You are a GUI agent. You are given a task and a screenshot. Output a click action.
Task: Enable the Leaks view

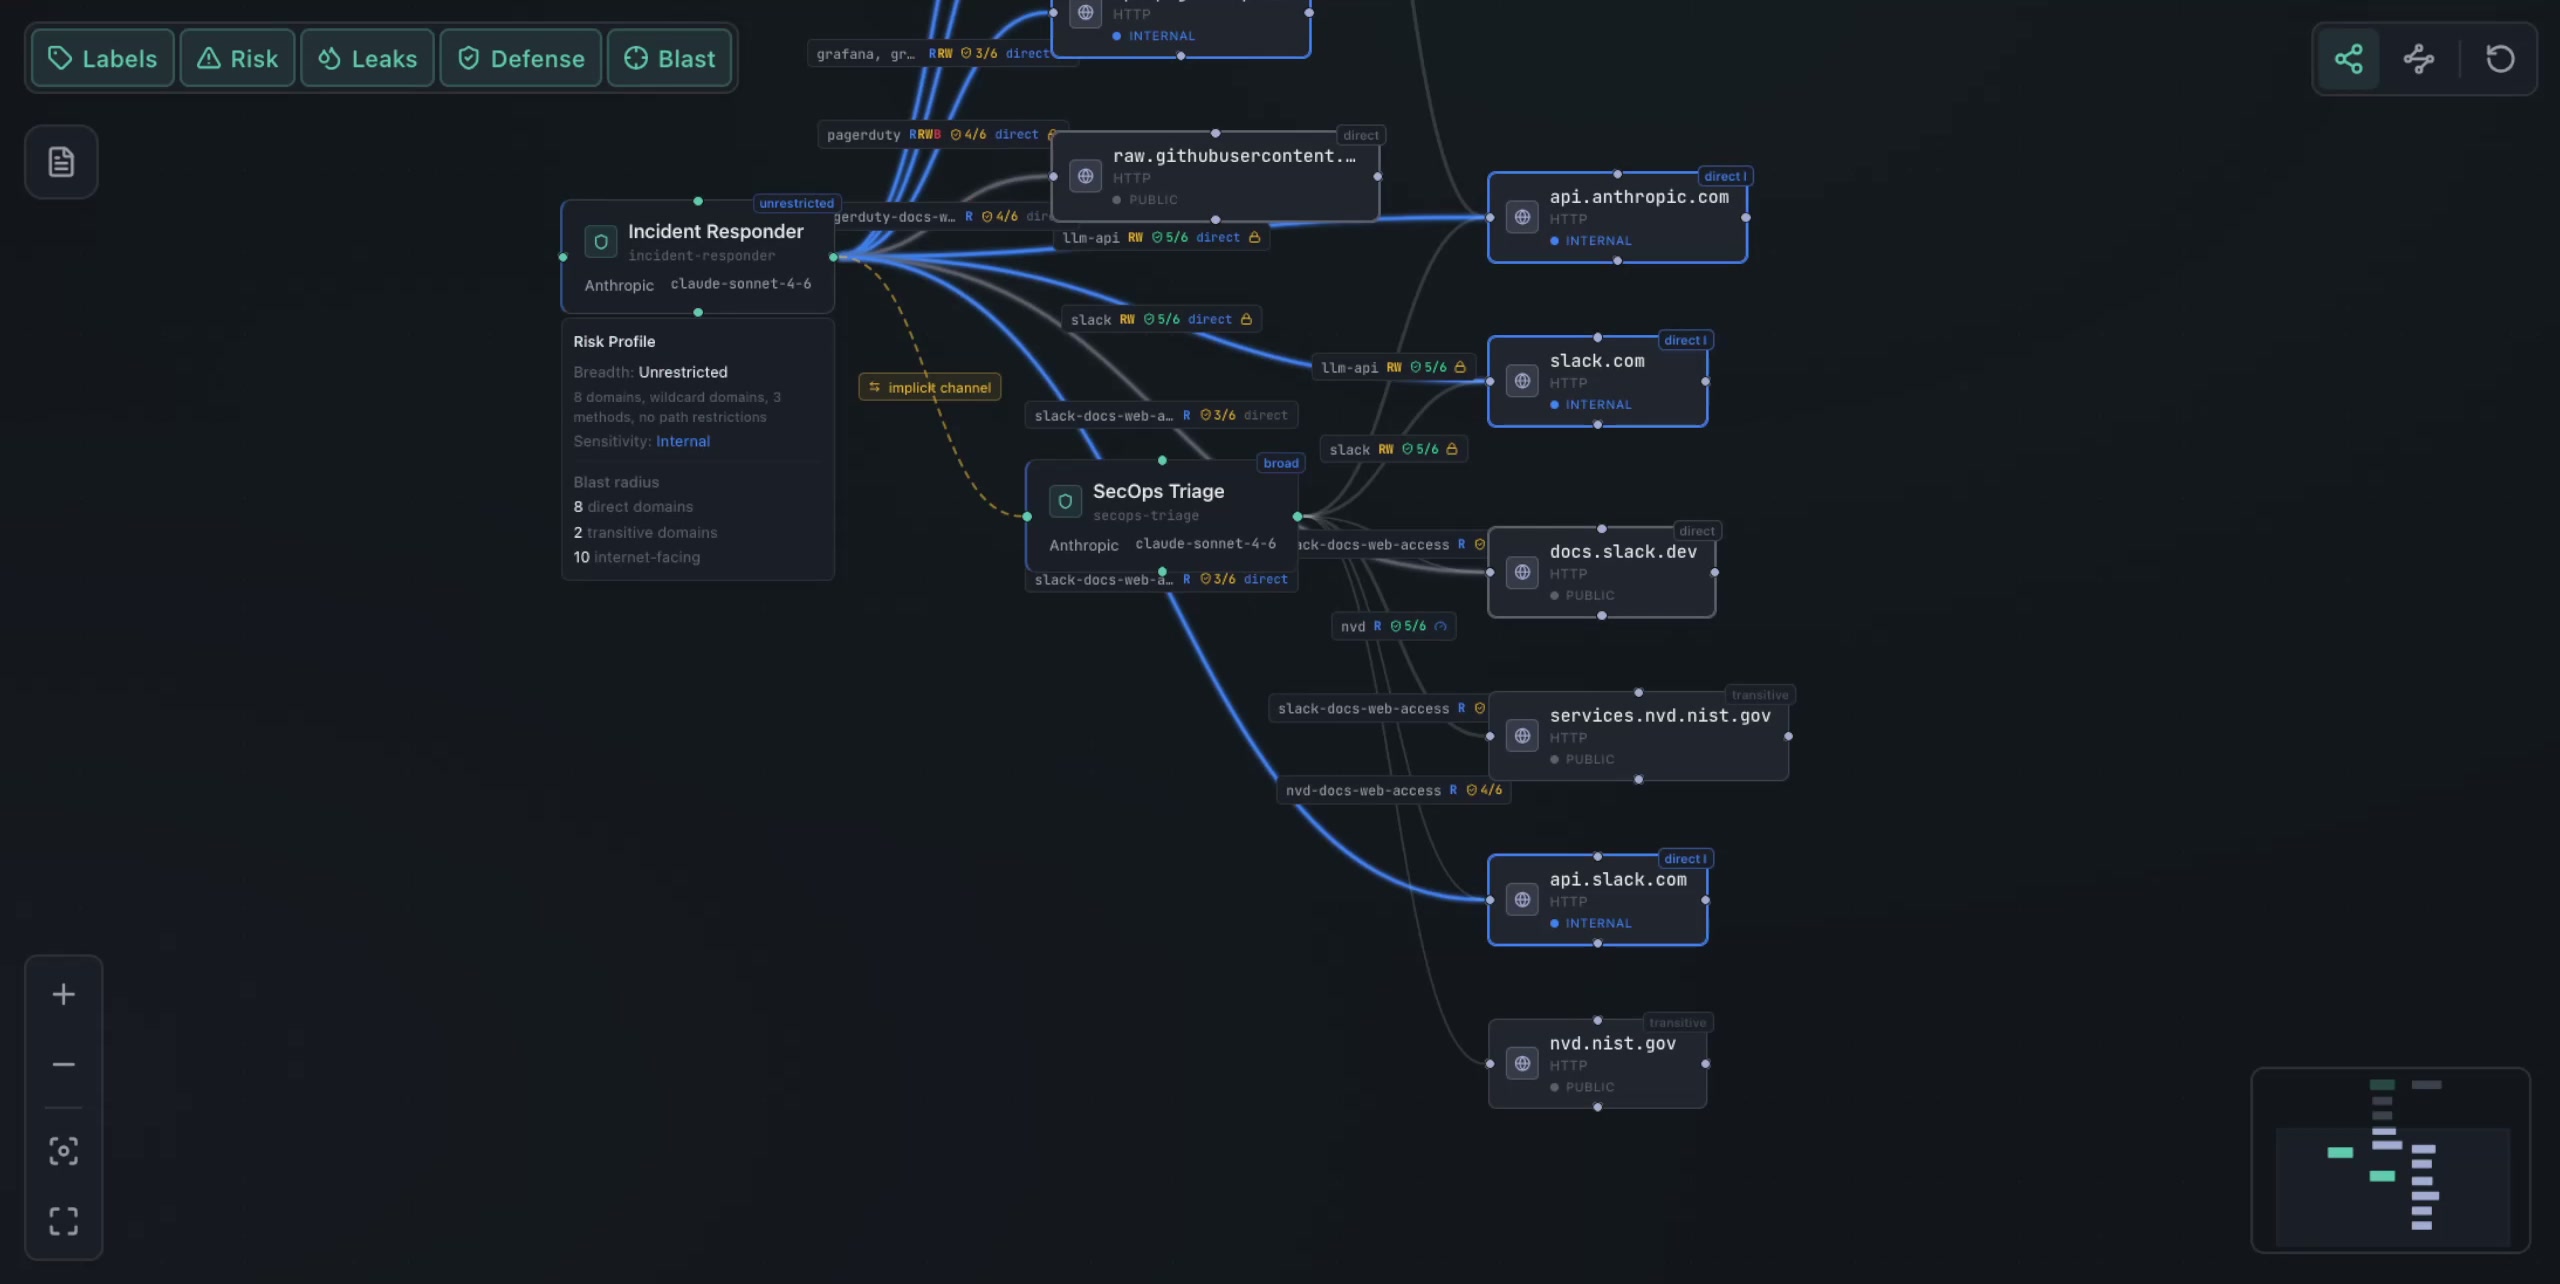pyautogui.click(x=366, y=58)
